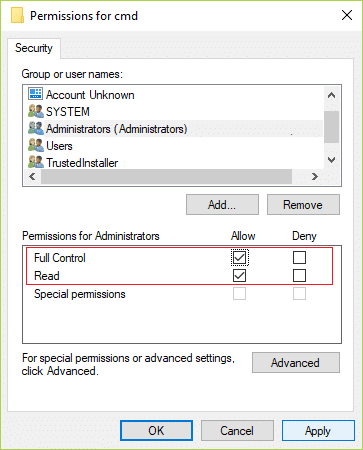Click the Administrators group users icon
Screen dimensions: 363x450
click(36, 128)
